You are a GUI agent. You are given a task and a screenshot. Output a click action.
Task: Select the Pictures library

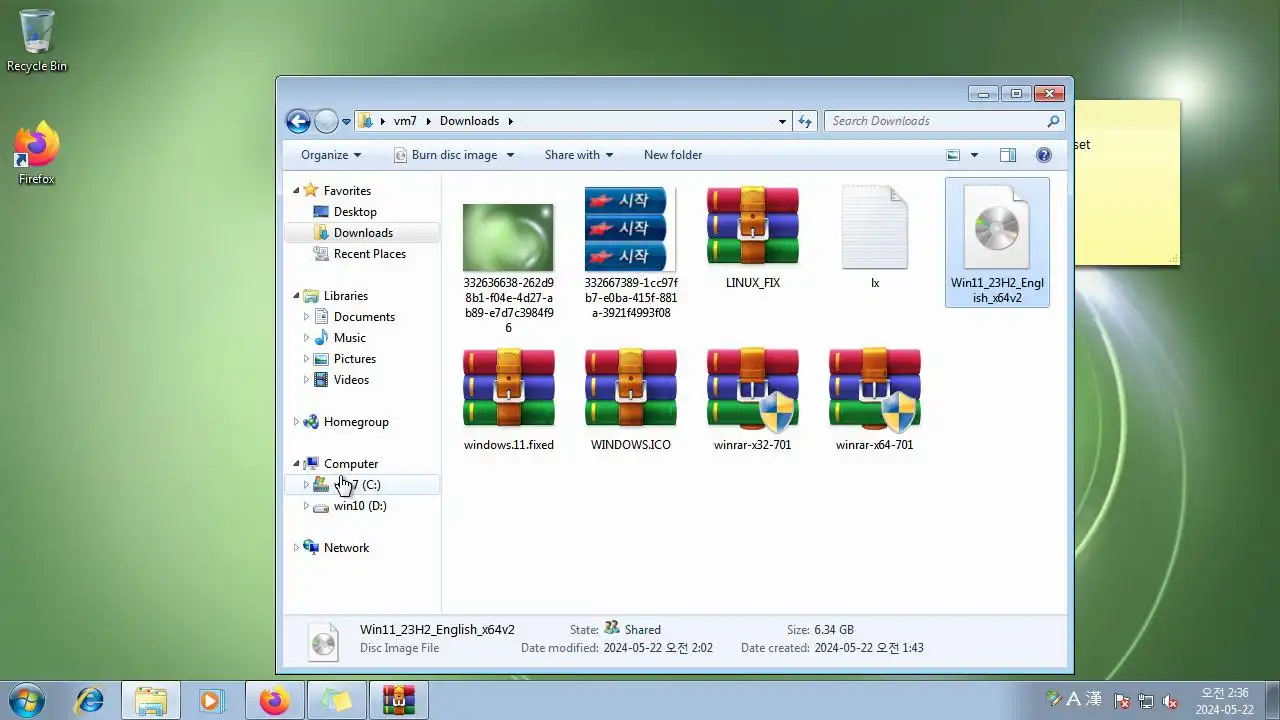click(x=354, y=359)
